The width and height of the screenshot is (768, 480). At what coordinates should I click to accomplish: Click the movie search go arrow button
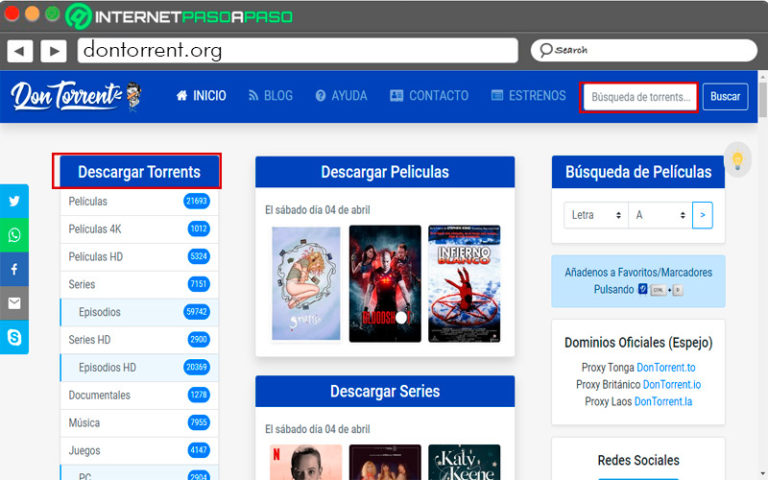[x=702, y=215]
